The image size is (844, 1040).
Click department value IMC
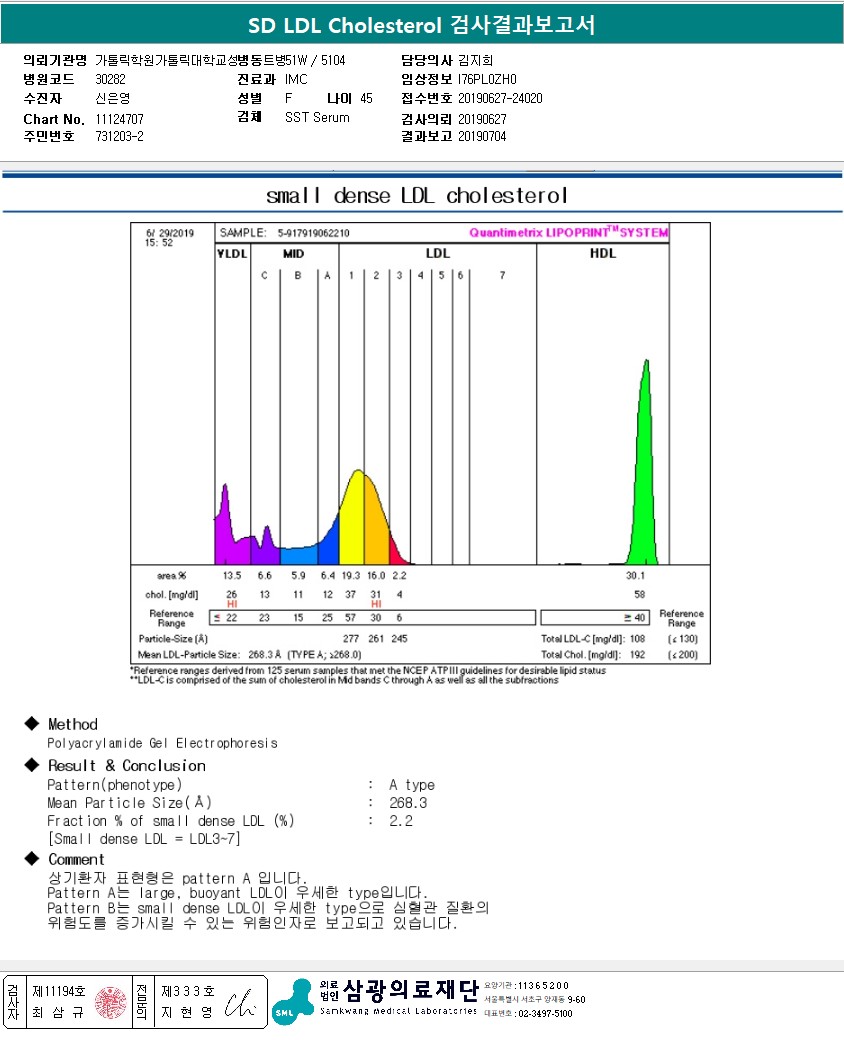296,80
